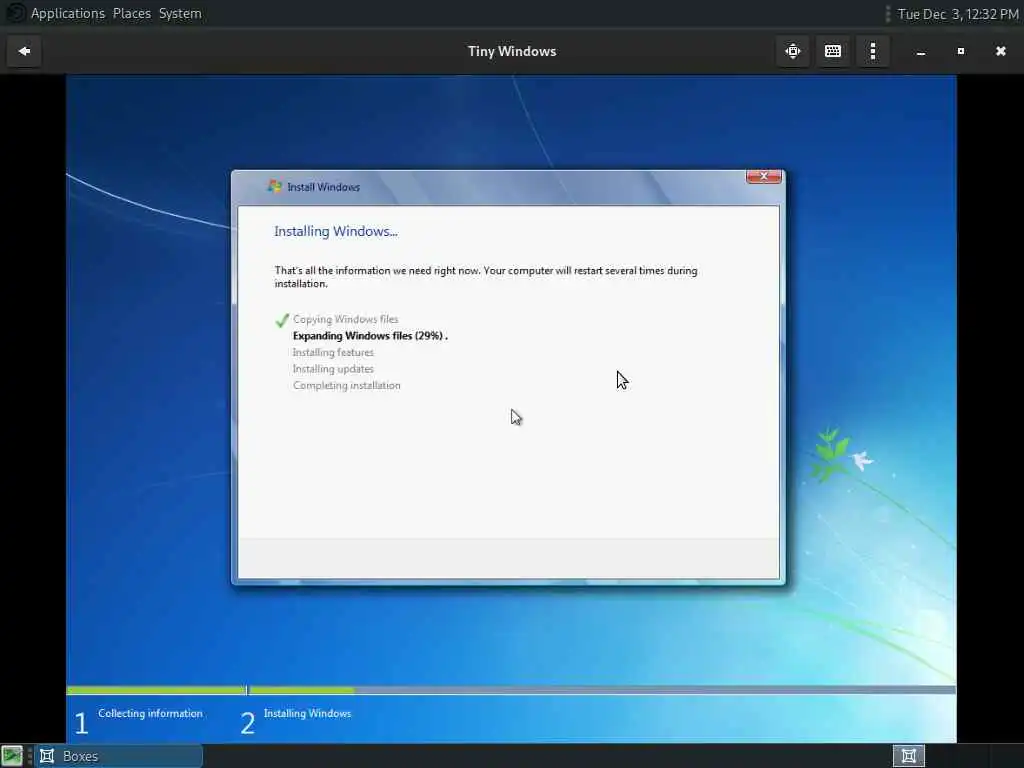
Task: Open the System menu
Action: (x=180, y=13)
